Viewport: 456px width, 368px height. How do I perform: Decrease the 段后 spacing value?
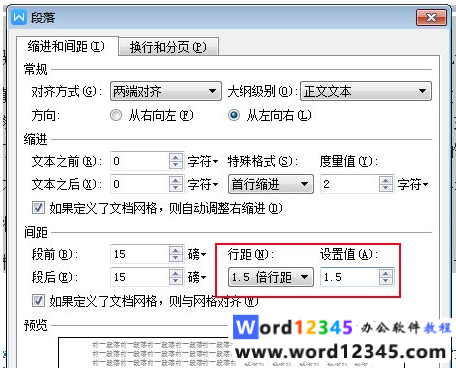(x=176, y=281)
